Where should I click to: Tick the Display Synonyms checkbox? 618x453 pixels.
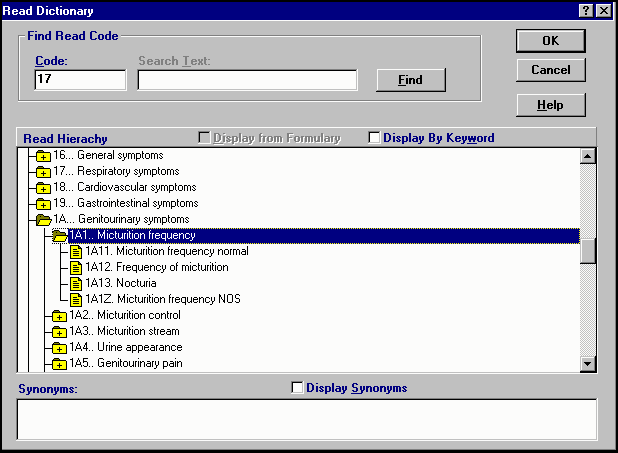click(x=297, y=388)
